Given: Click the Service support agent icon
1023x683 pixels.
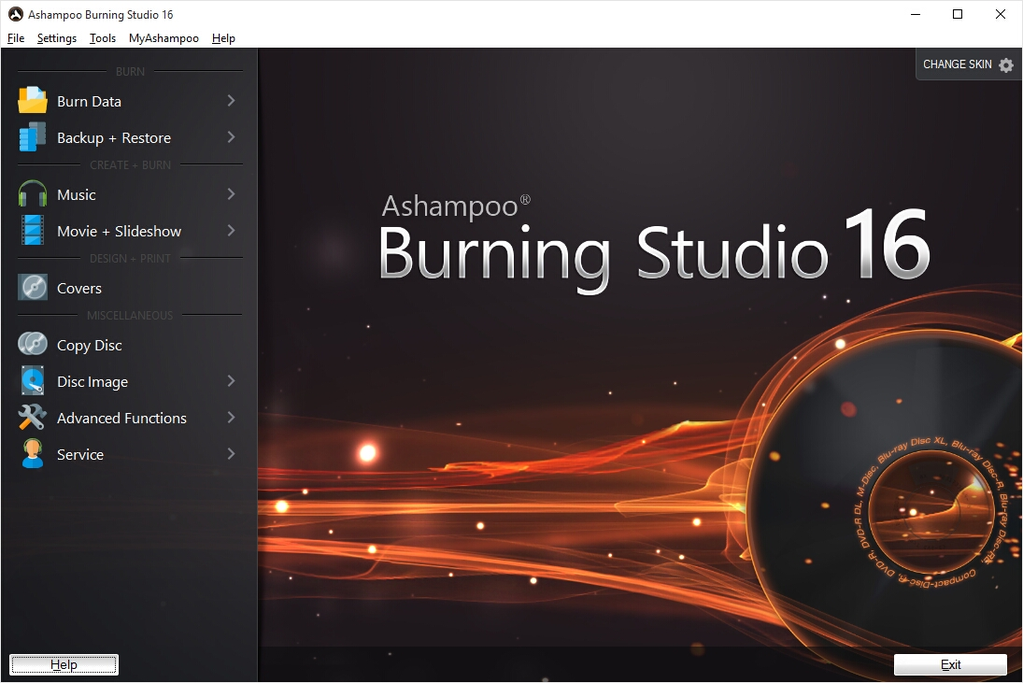Looking at the screenshot, I should click(x=33, y=453).
